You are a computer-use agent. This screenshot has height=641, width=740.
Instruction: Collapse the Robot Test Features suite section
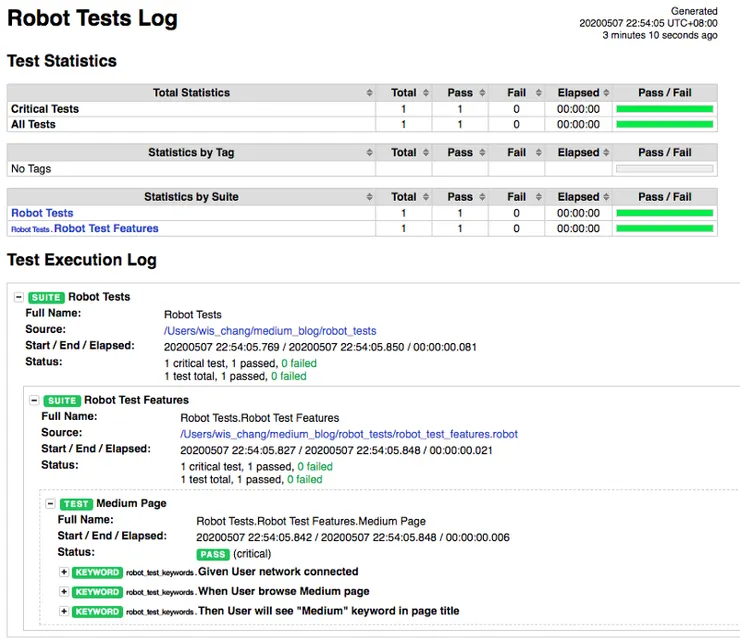(35, 400)
